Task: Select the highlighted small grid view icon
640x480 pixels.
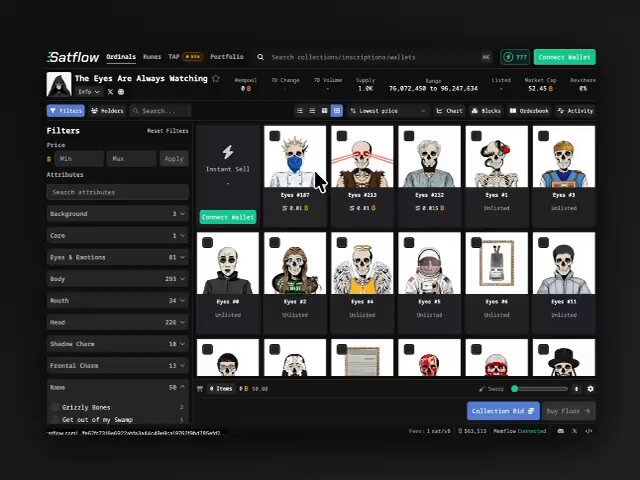Action: click(x=337, y=111)
